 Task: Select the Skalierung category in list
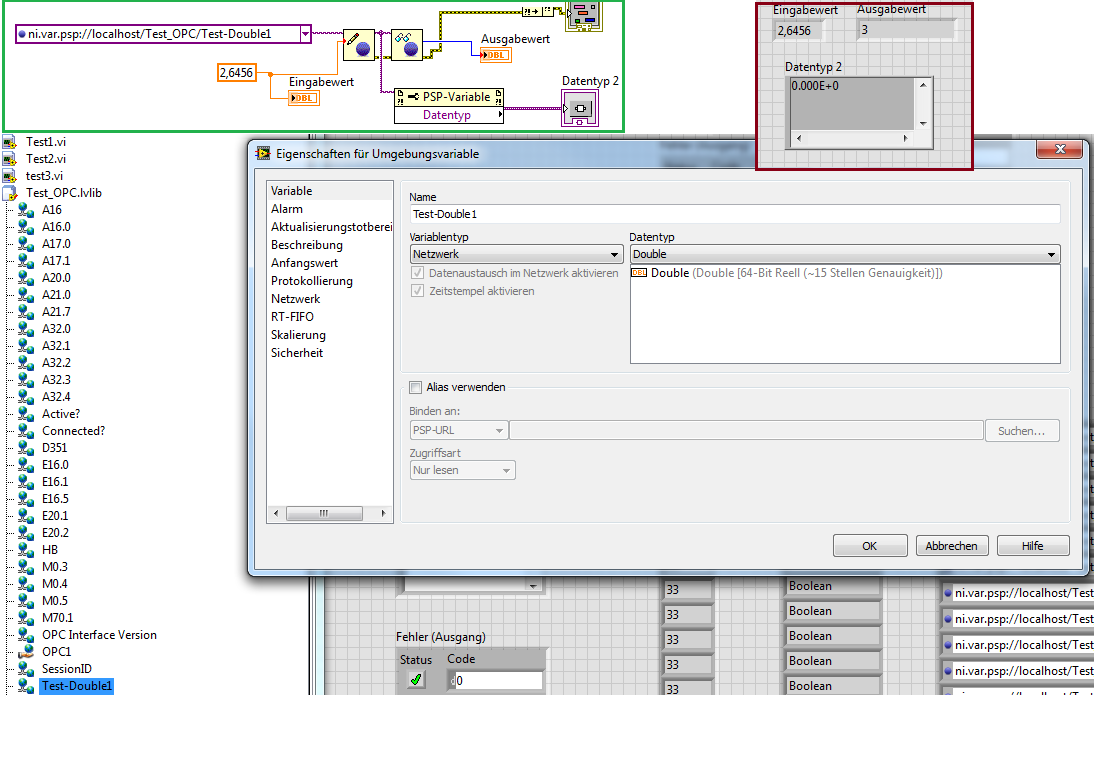click(298, 335)
